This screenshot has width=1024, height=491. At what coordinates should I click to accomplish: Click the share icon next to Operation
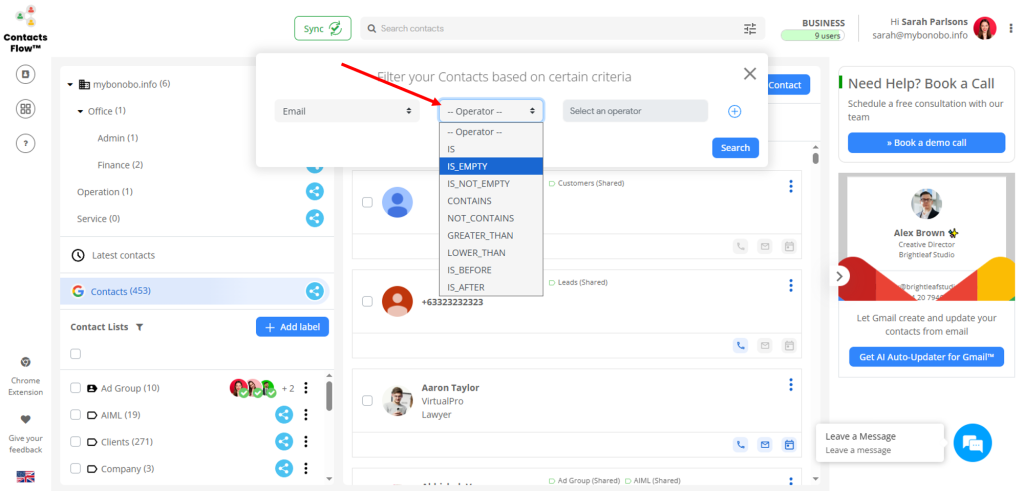click(x=314, y=191)
